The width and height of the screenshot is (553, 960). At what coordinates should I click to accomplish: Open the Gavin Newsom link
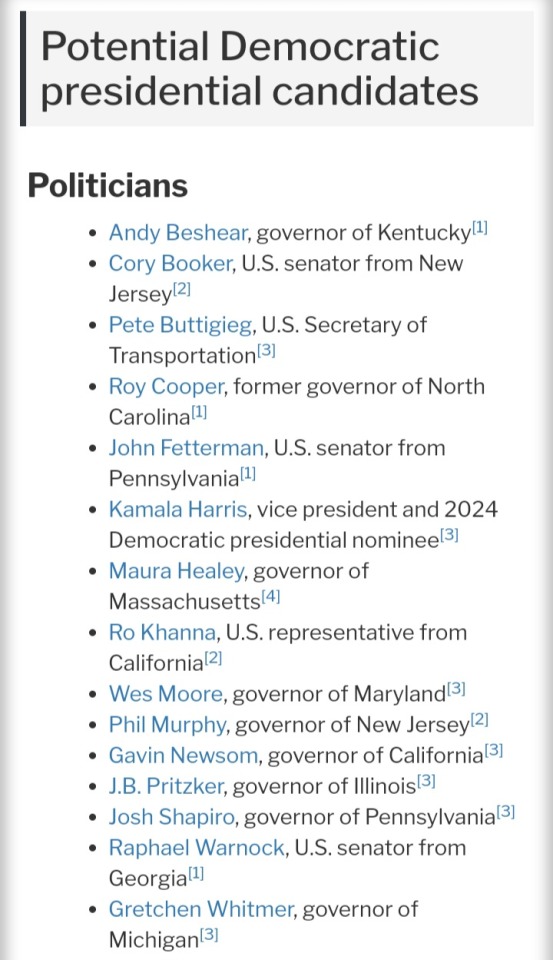(x=184, y=755)
